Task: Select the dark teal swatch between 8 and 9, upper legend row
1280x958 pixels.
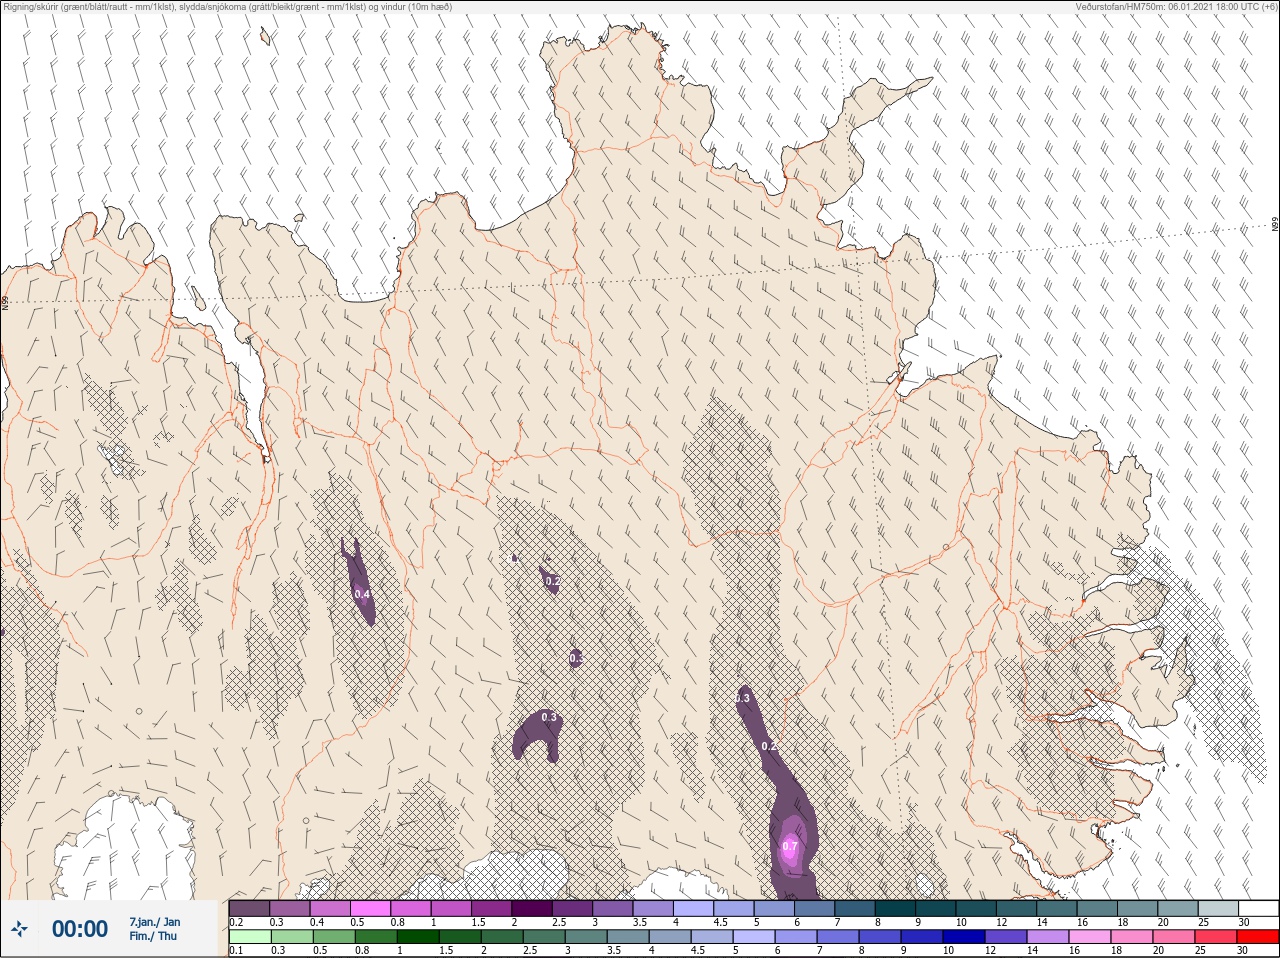Action: (896, 909)
